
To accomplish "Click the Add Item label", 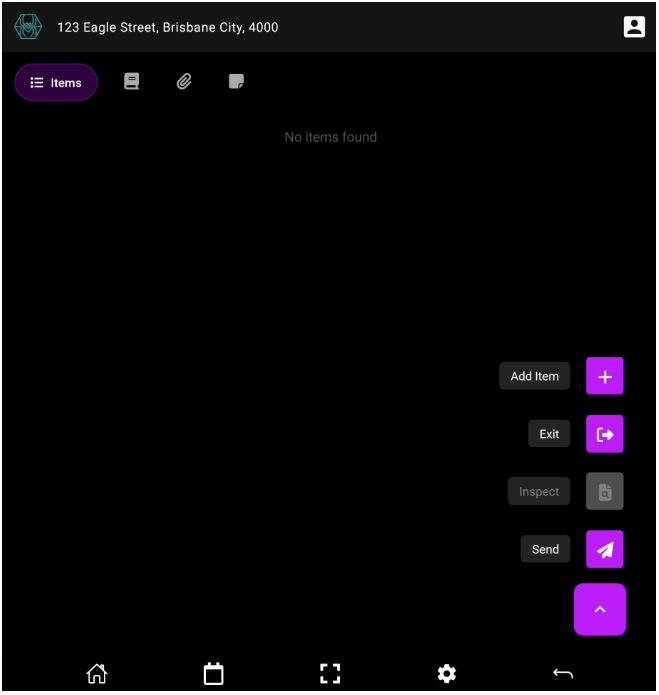I will coord(534,376).
